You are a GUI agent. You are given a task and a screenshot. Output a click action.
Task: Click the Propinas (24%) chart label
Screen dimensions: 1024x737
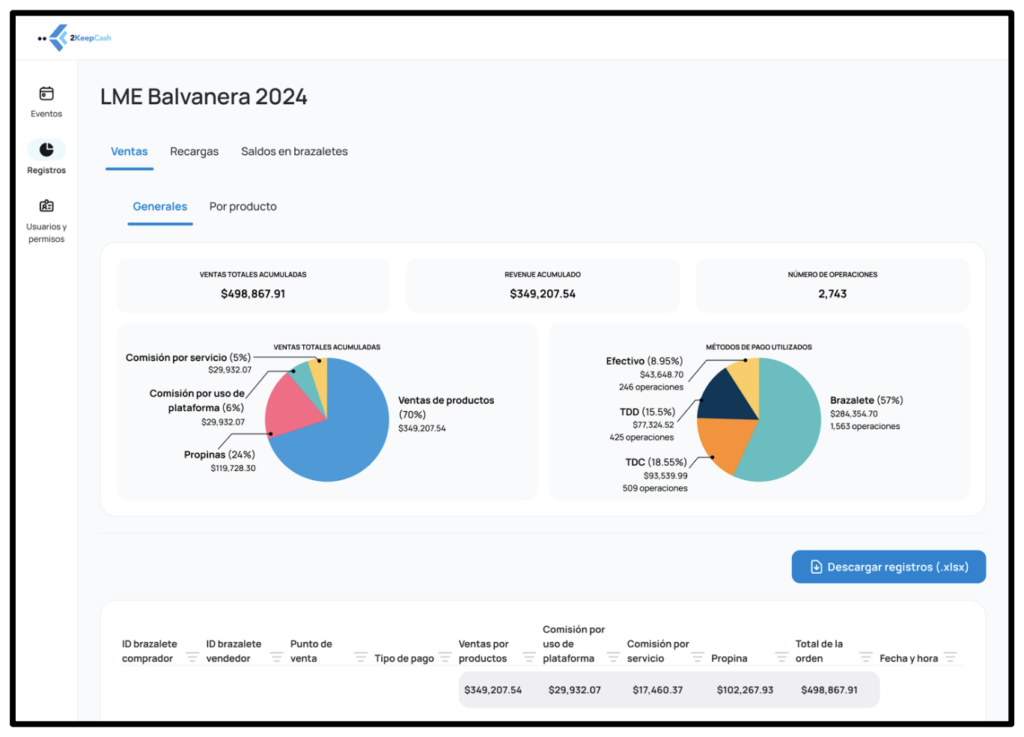[x=219, y=454]
